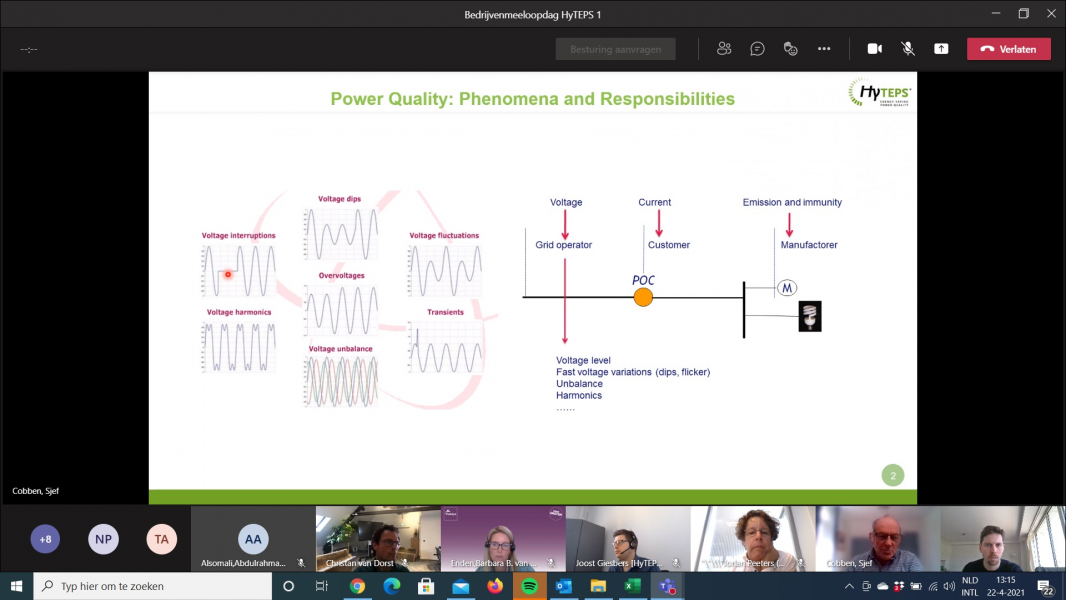Unmute the microphone
Image resolution: width=1066 pixels, height=600 pixels.
907,49
